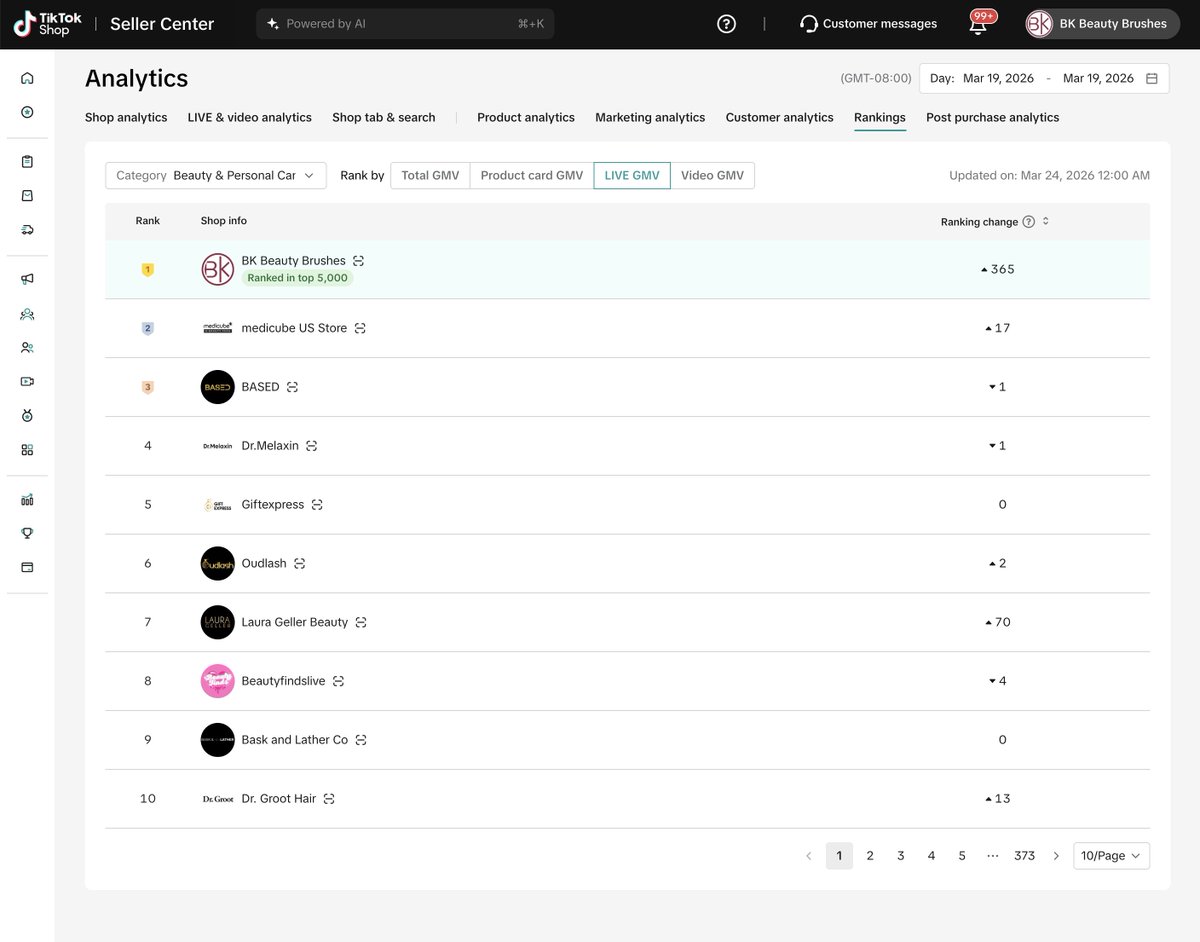Go to page 5 of rankings

[x=962, y=856]
